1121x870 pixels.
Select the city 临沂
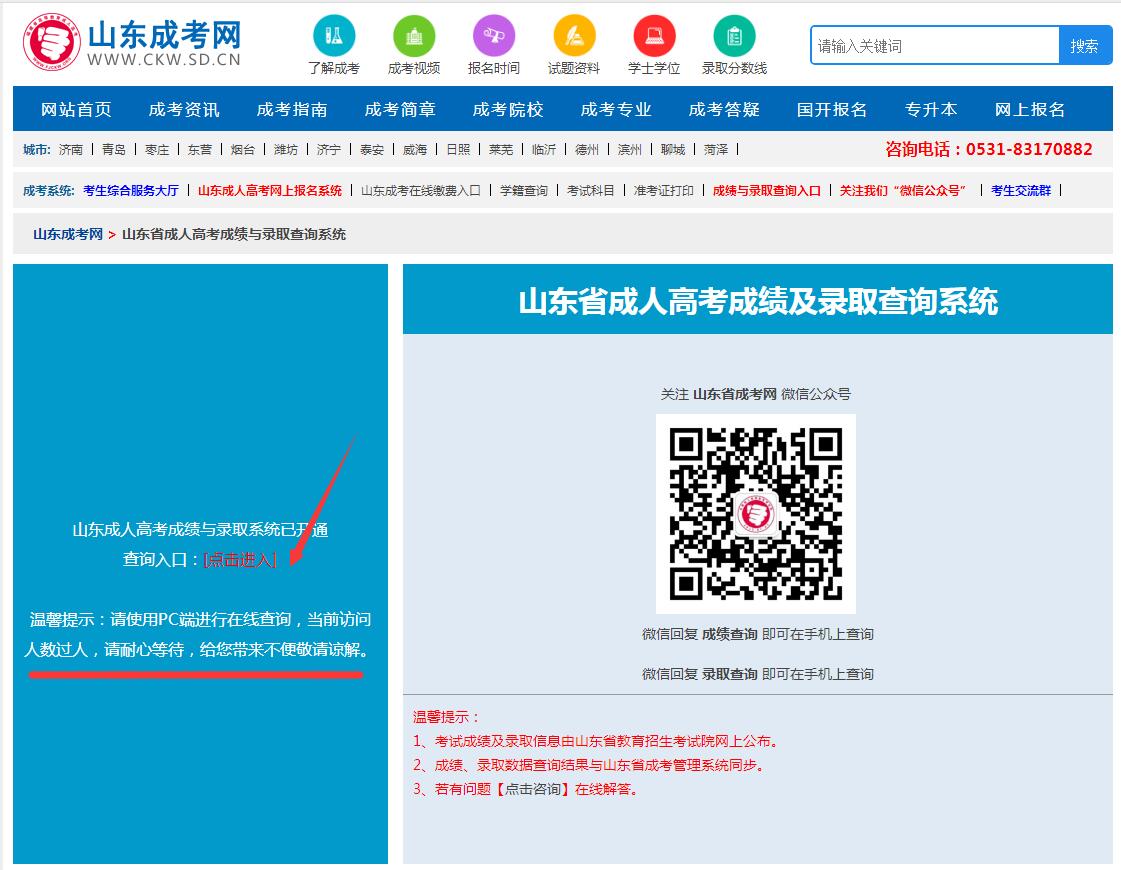click(x=544, y=149)
